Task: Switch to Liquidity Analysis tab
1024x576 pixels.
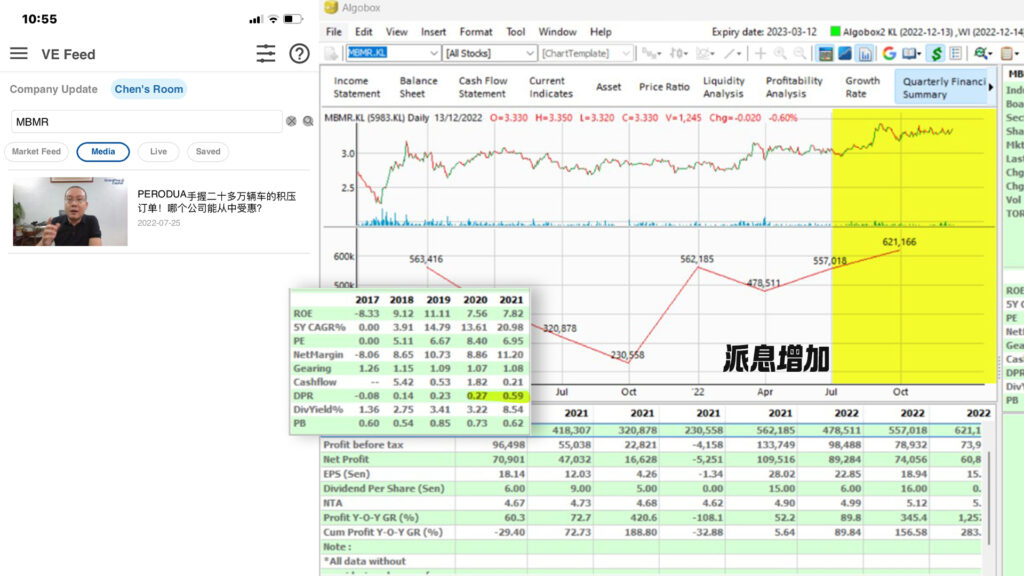Action: tap(724, 87)
